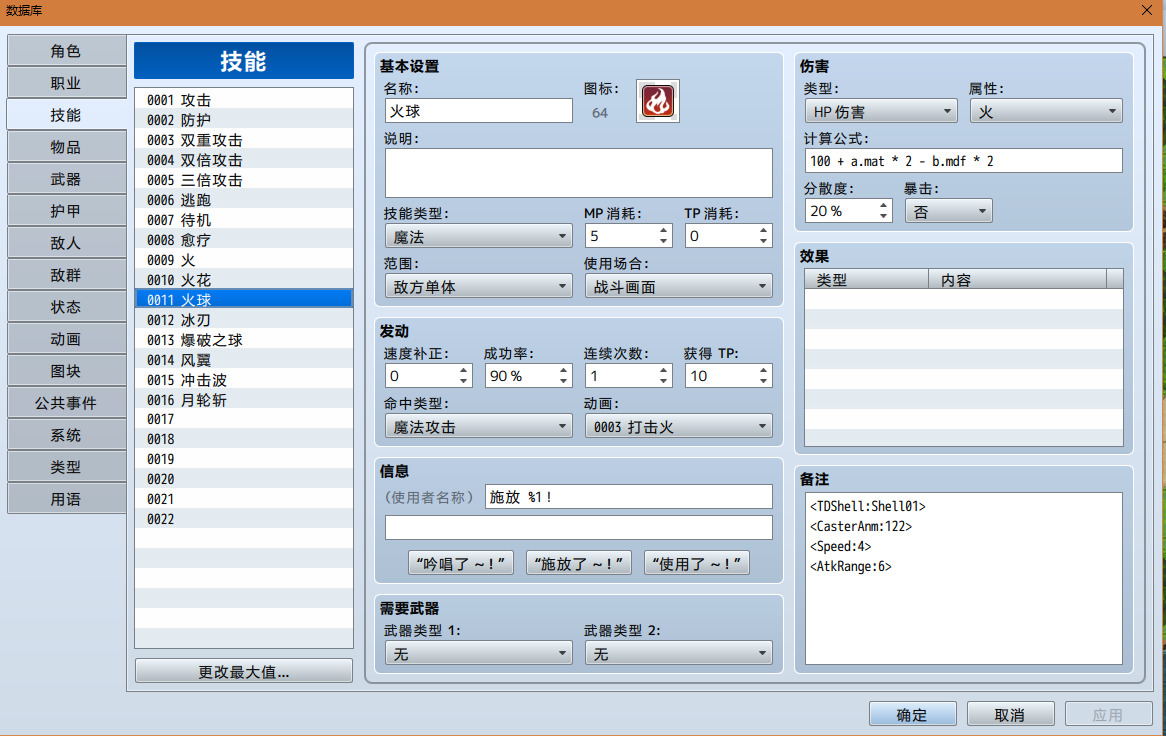Expand the 动画 dropdown showing 0003 打击火
The width and height of the screenshot is (1166, 736).
pos(678,426)
